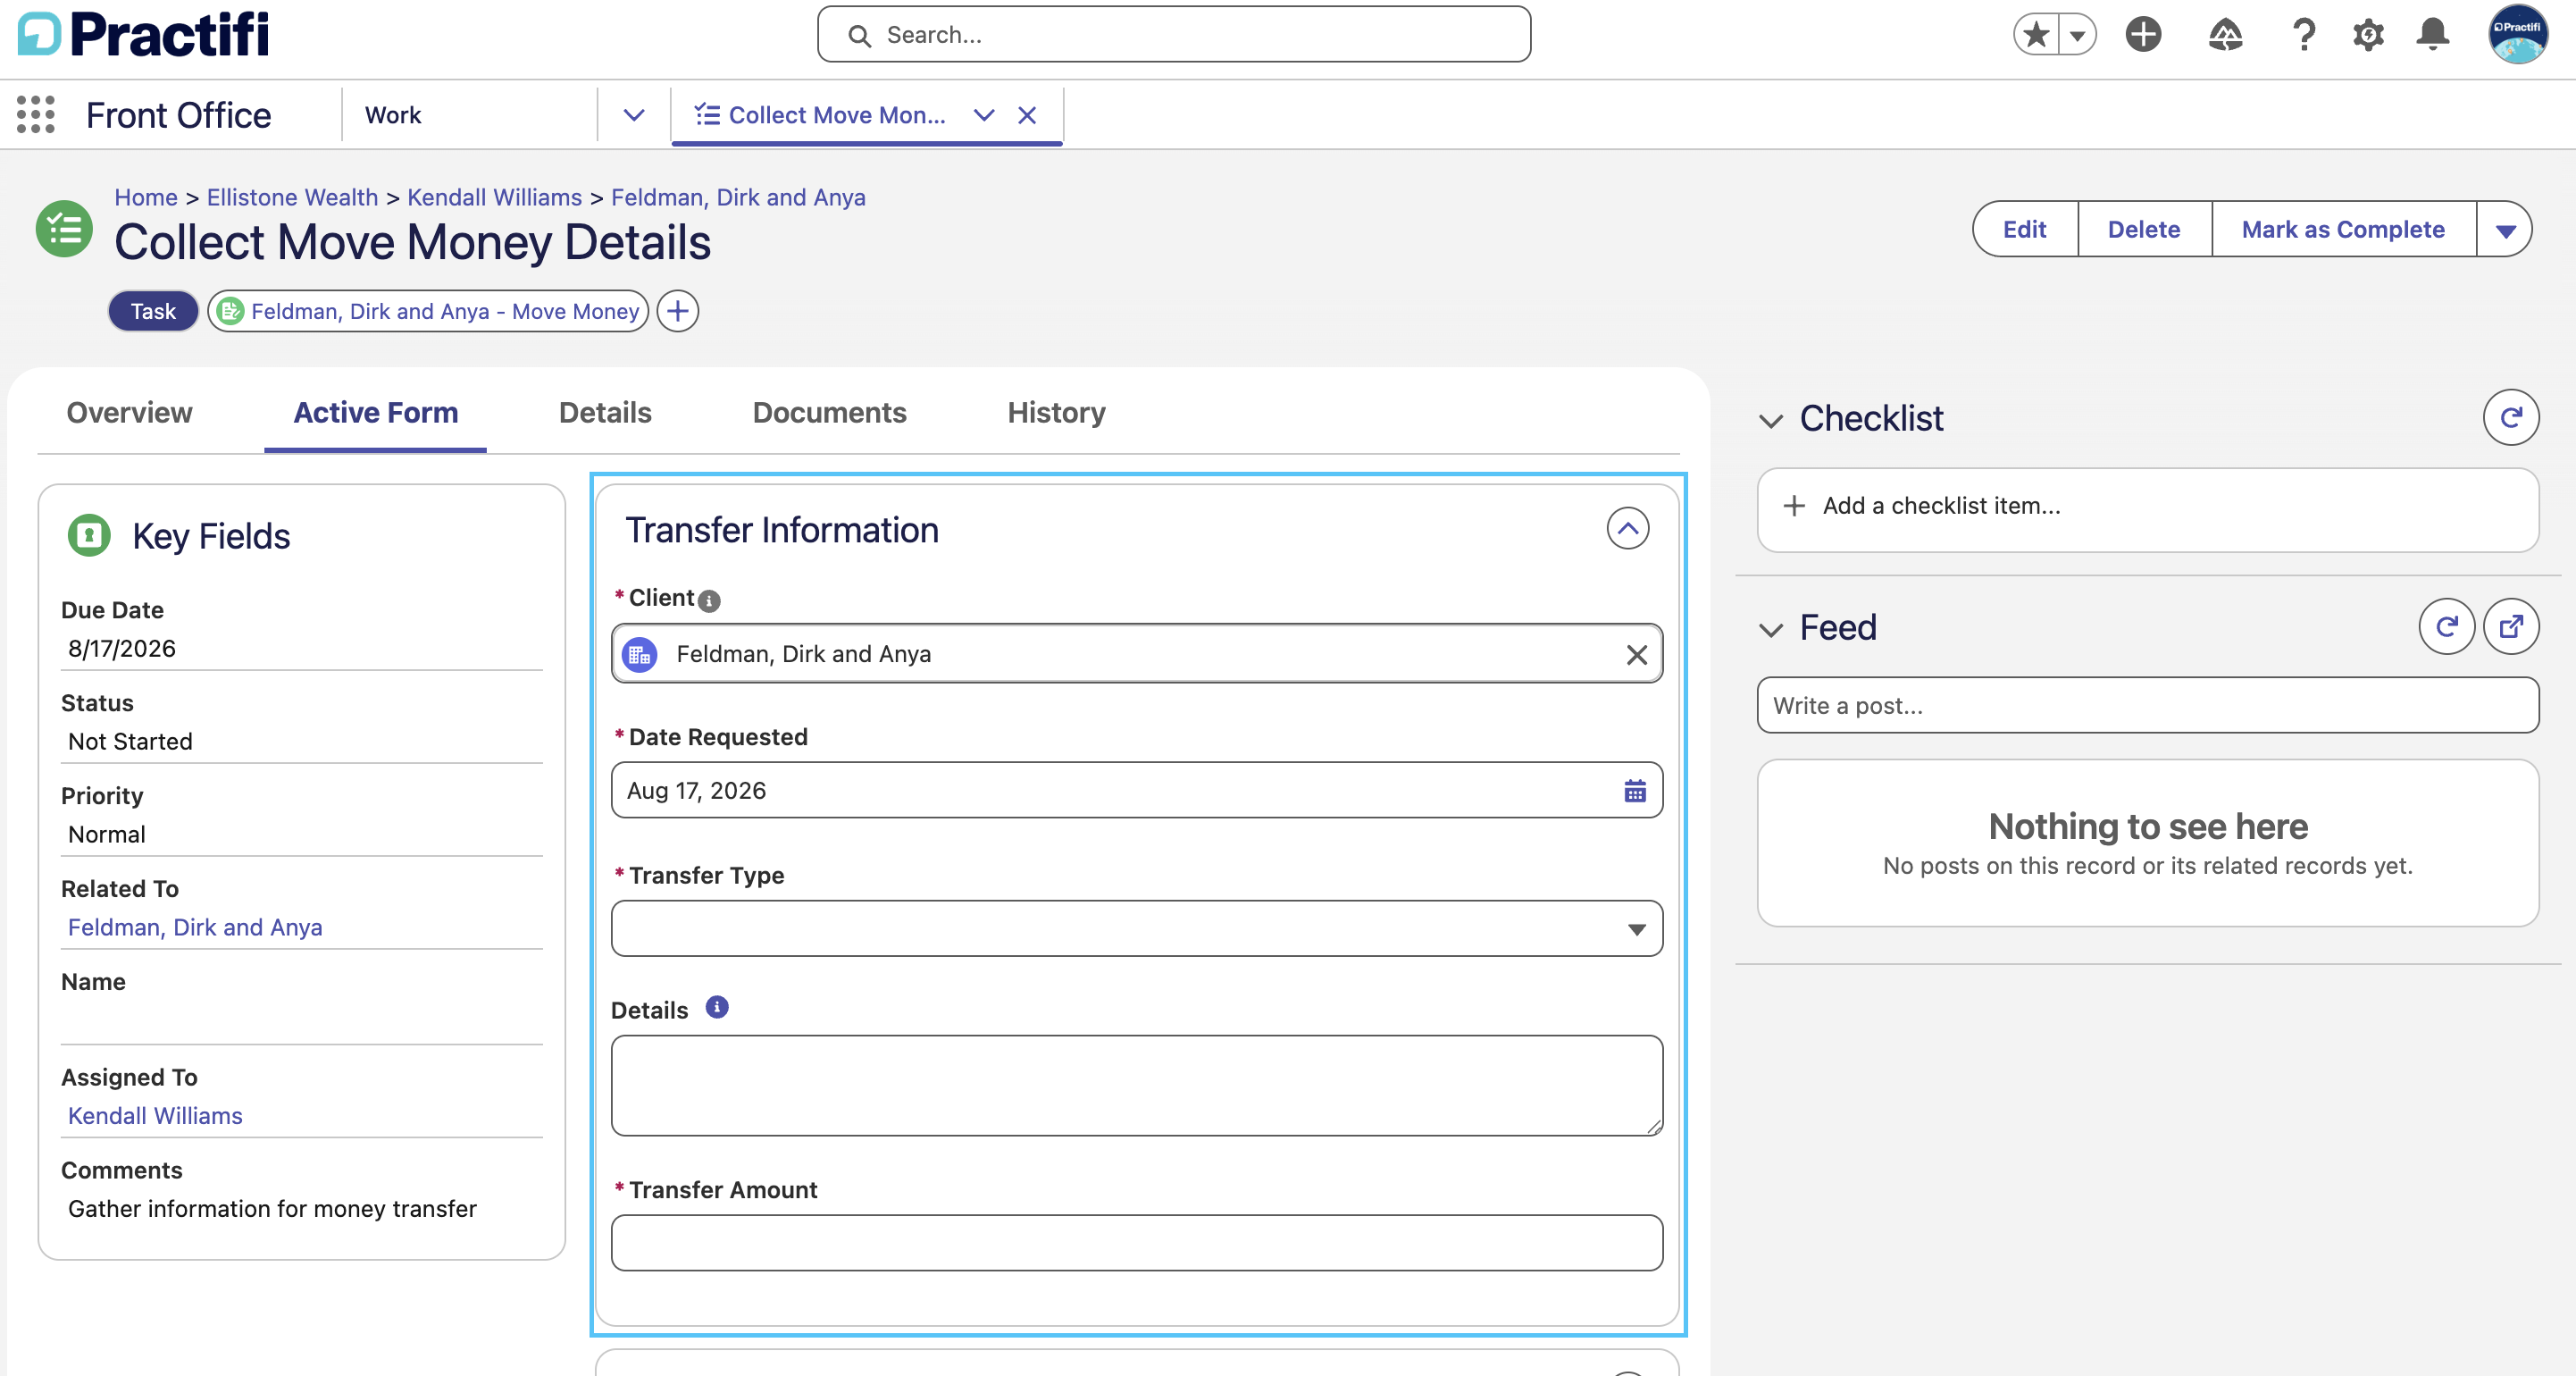Click the green task record icon
Screen dimensions: 2576x1376
[64, 229]
